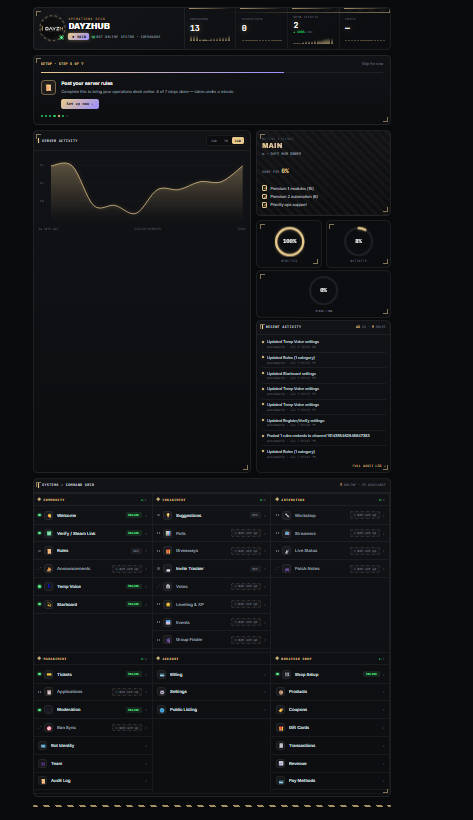Expand the Welcome row arrow

click(146, 516)
